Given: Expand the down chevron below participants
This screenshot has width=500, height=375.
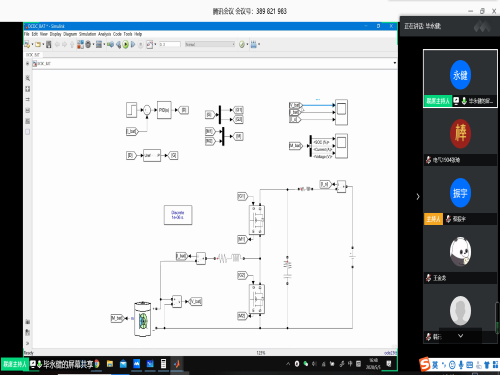Looking at the screenshot, I should (x=460, y=336).
